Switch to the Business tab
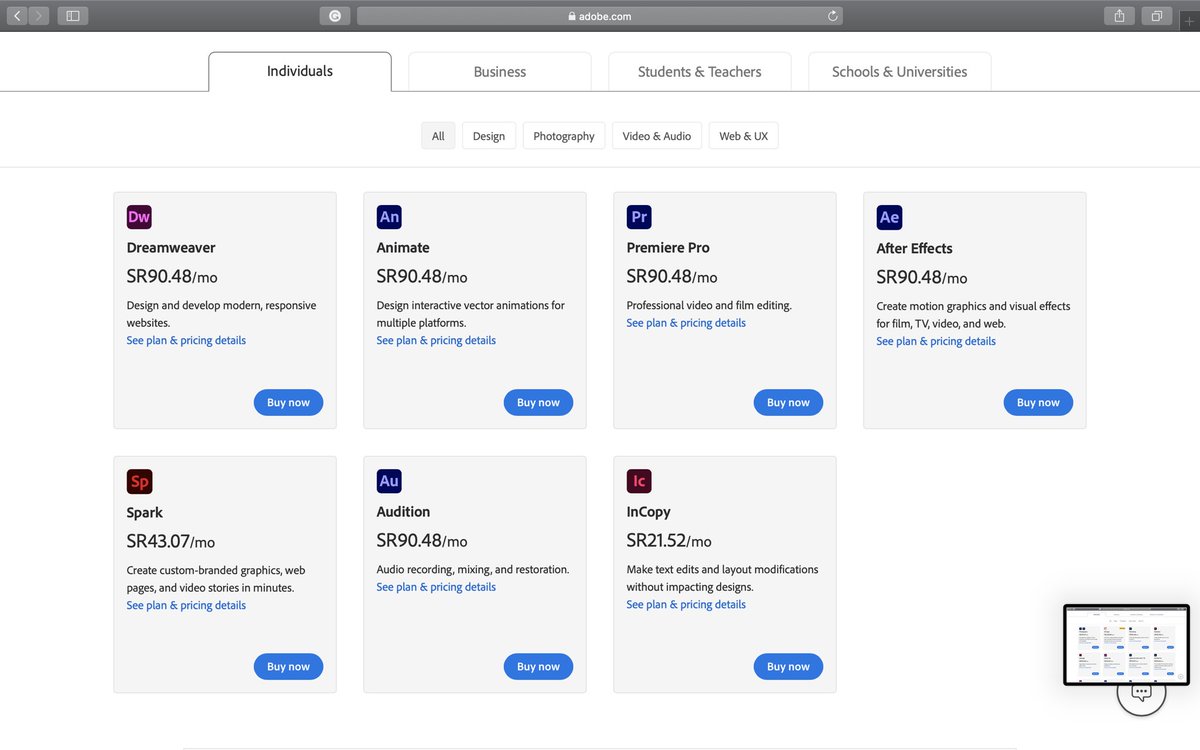This screenshot has height=750, width=1200. [500, 72]
